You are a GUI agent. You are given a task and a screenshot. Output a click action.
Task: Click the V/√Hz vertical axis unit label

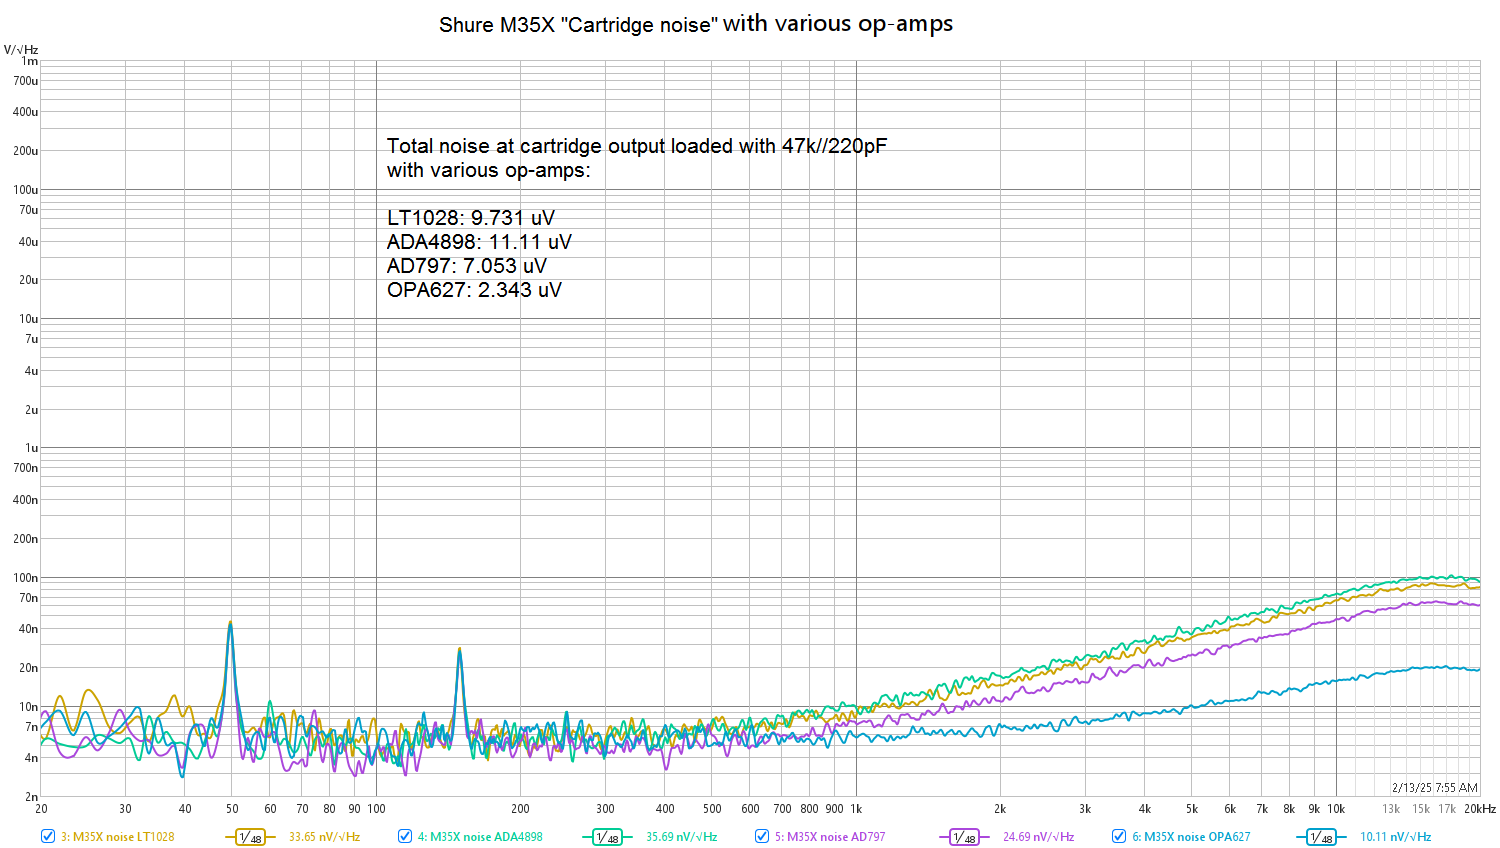21,49
